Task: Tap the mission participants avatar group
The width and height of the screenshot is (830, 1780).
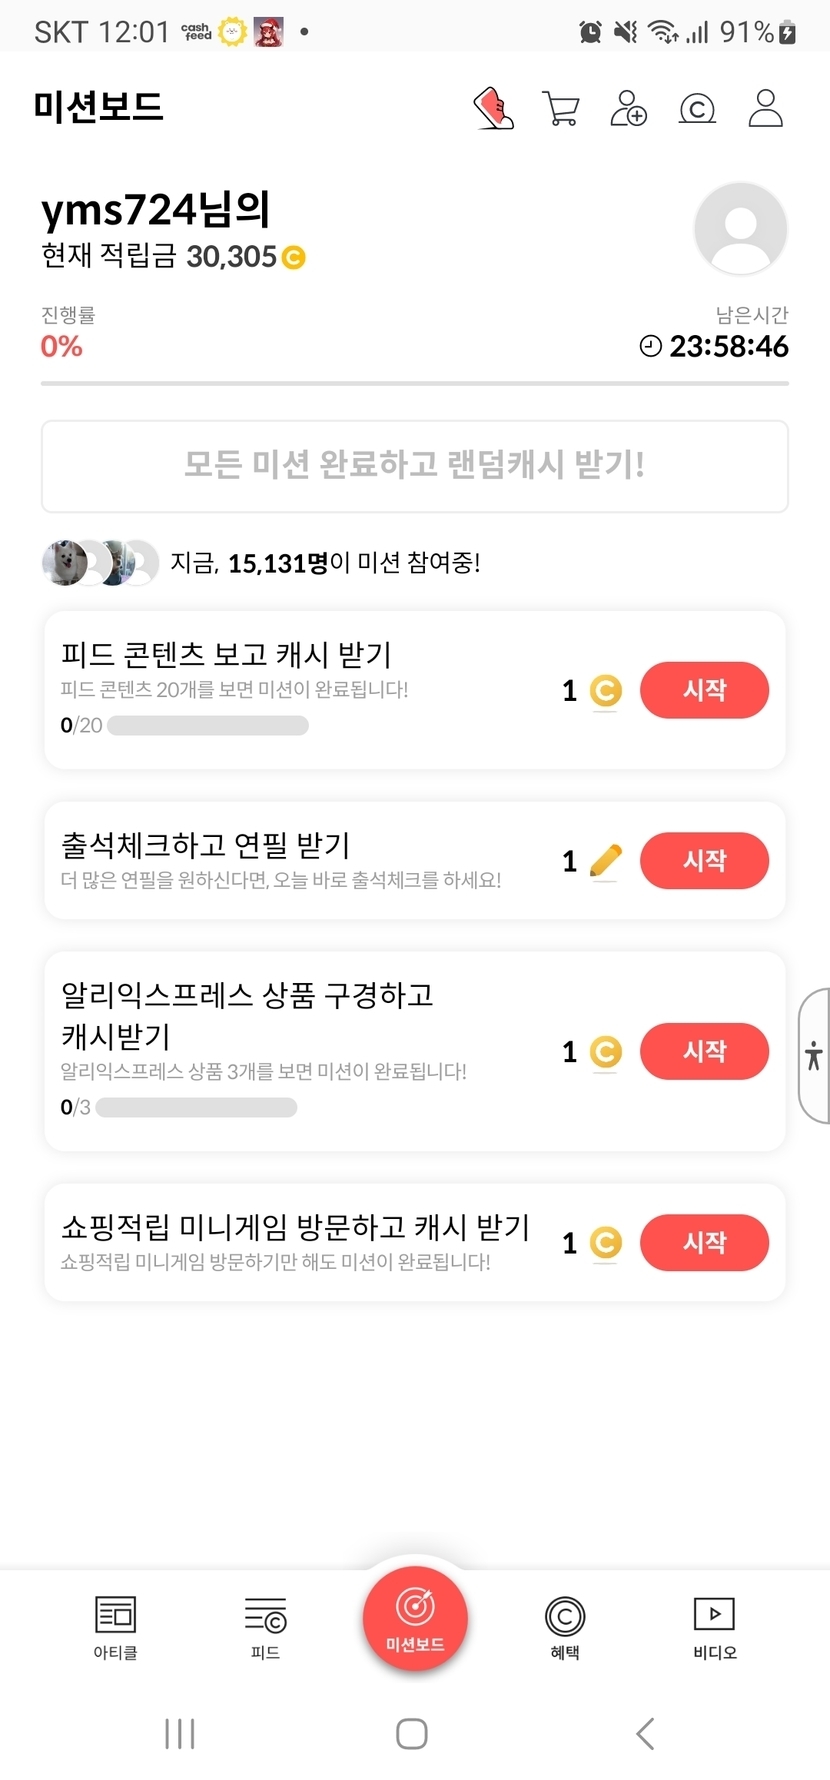Action: 100,563
